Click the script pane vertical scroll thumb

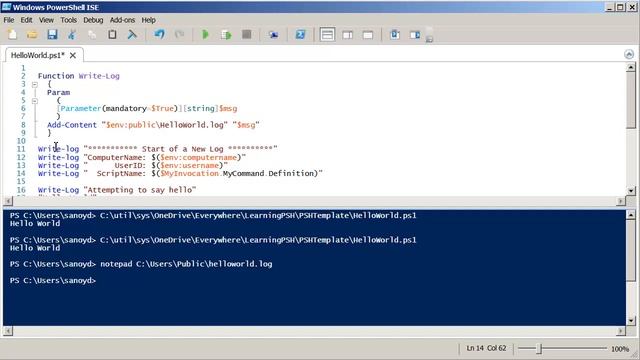[x=631, y=100]
